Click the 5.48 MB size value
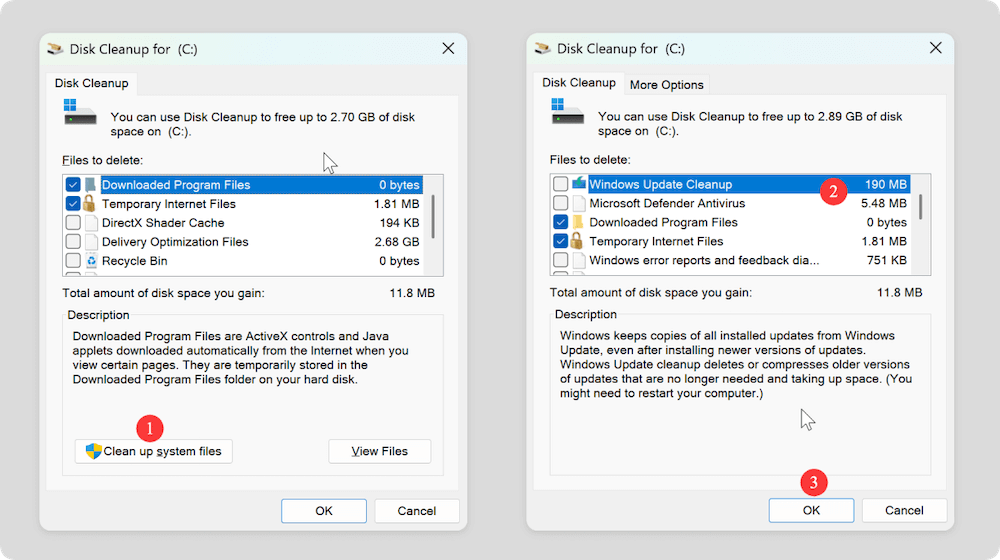Image resolution: width=1000 pixels, height=560 pixels. coord(884,203)
